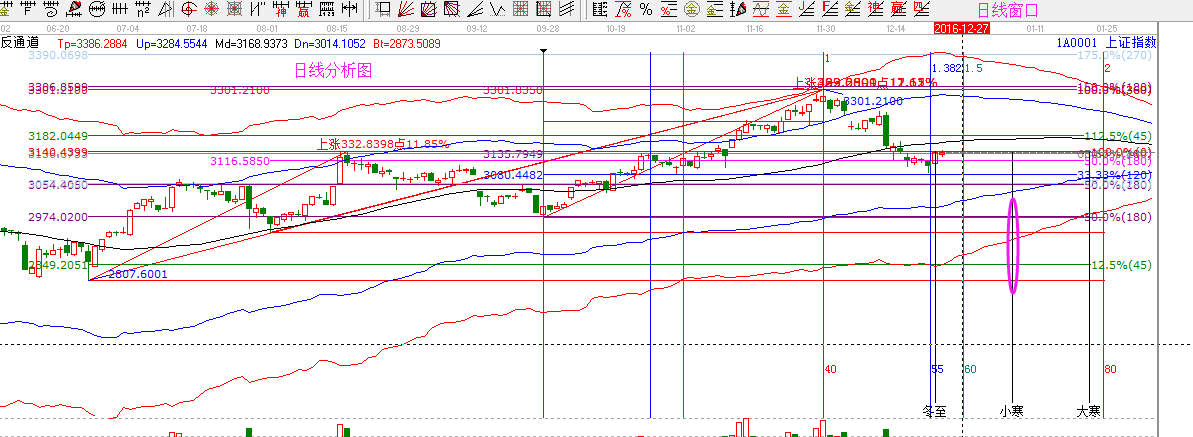Image resolution: width=1193 pixels, height=437 pixels.
Task: Select the zigzag wave line tool
Action: point(498,9)
